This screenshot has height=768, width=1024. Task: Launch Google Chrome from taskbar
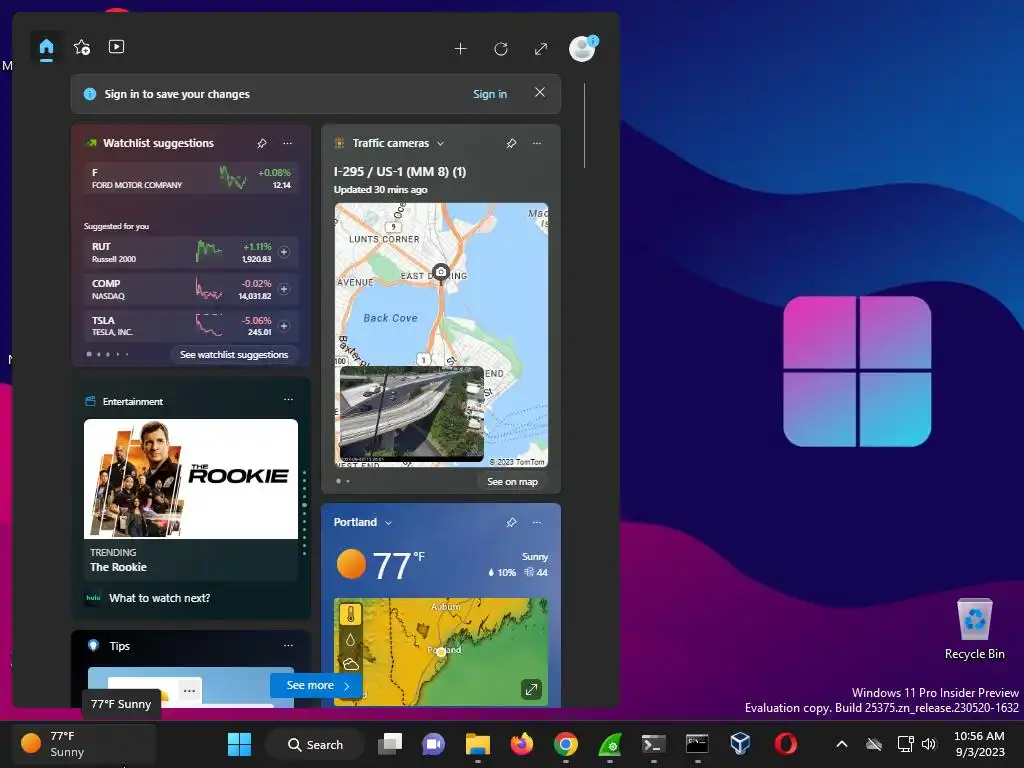566,744
